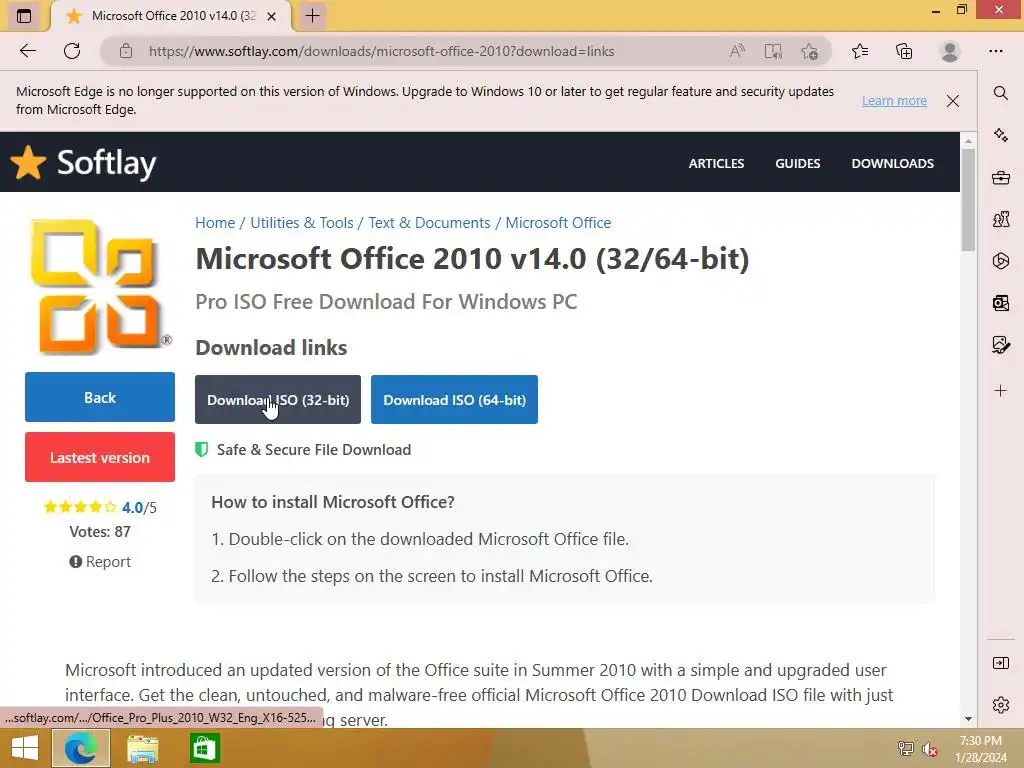This screenshot has height=768, width=1024.
Task: Open a new tab with the plus button
Action: 312,16
